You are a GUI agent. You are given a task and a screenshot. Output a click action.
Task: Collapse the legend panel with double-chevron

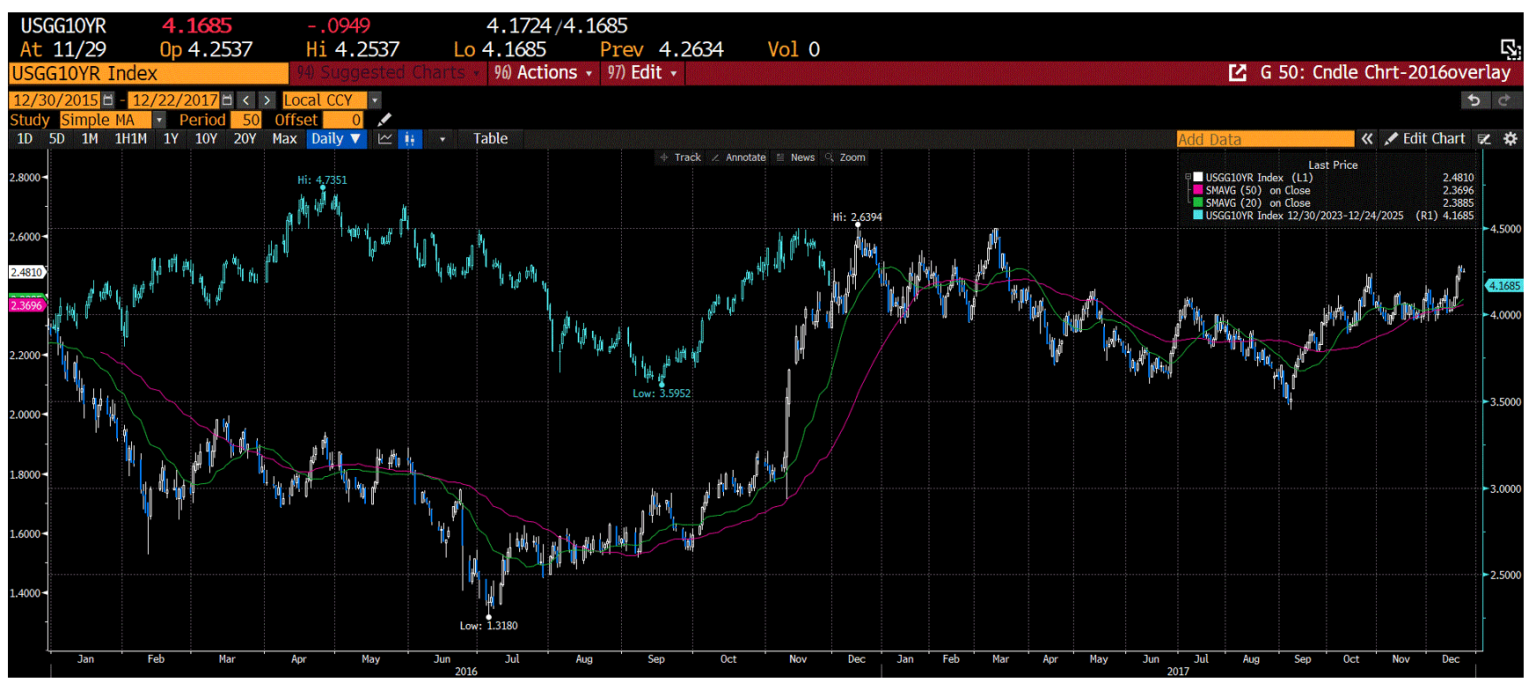pyautogui.click(x=1368, y=139)
